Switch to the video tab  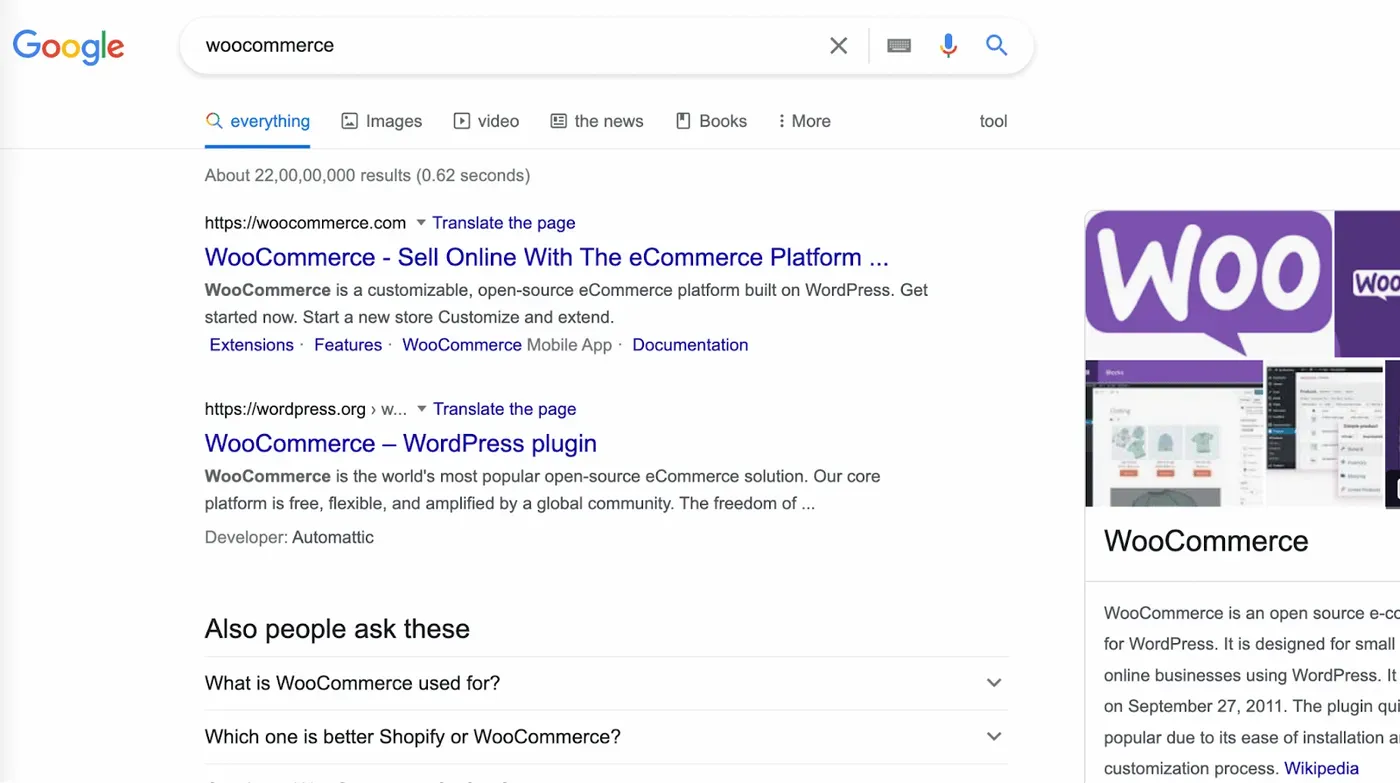coord(486,121)
